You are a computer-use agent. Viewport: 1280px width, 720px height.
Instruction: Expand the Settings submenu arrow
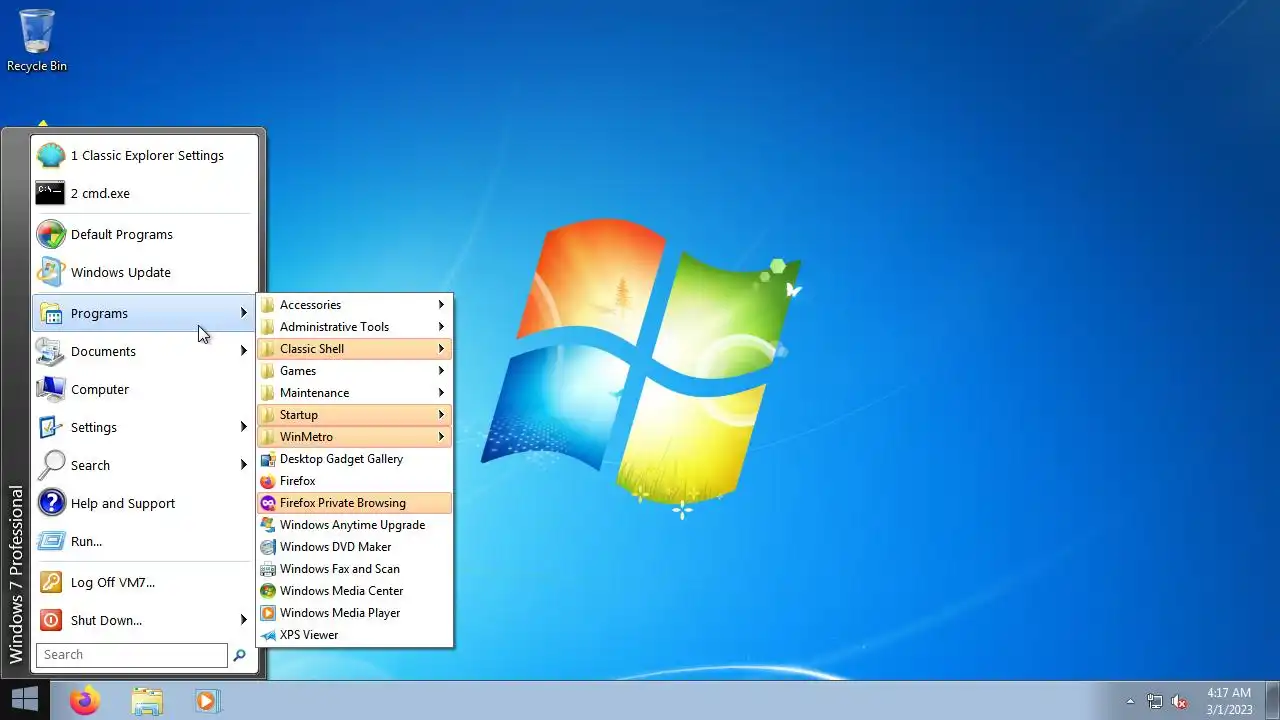click(243, 427)
